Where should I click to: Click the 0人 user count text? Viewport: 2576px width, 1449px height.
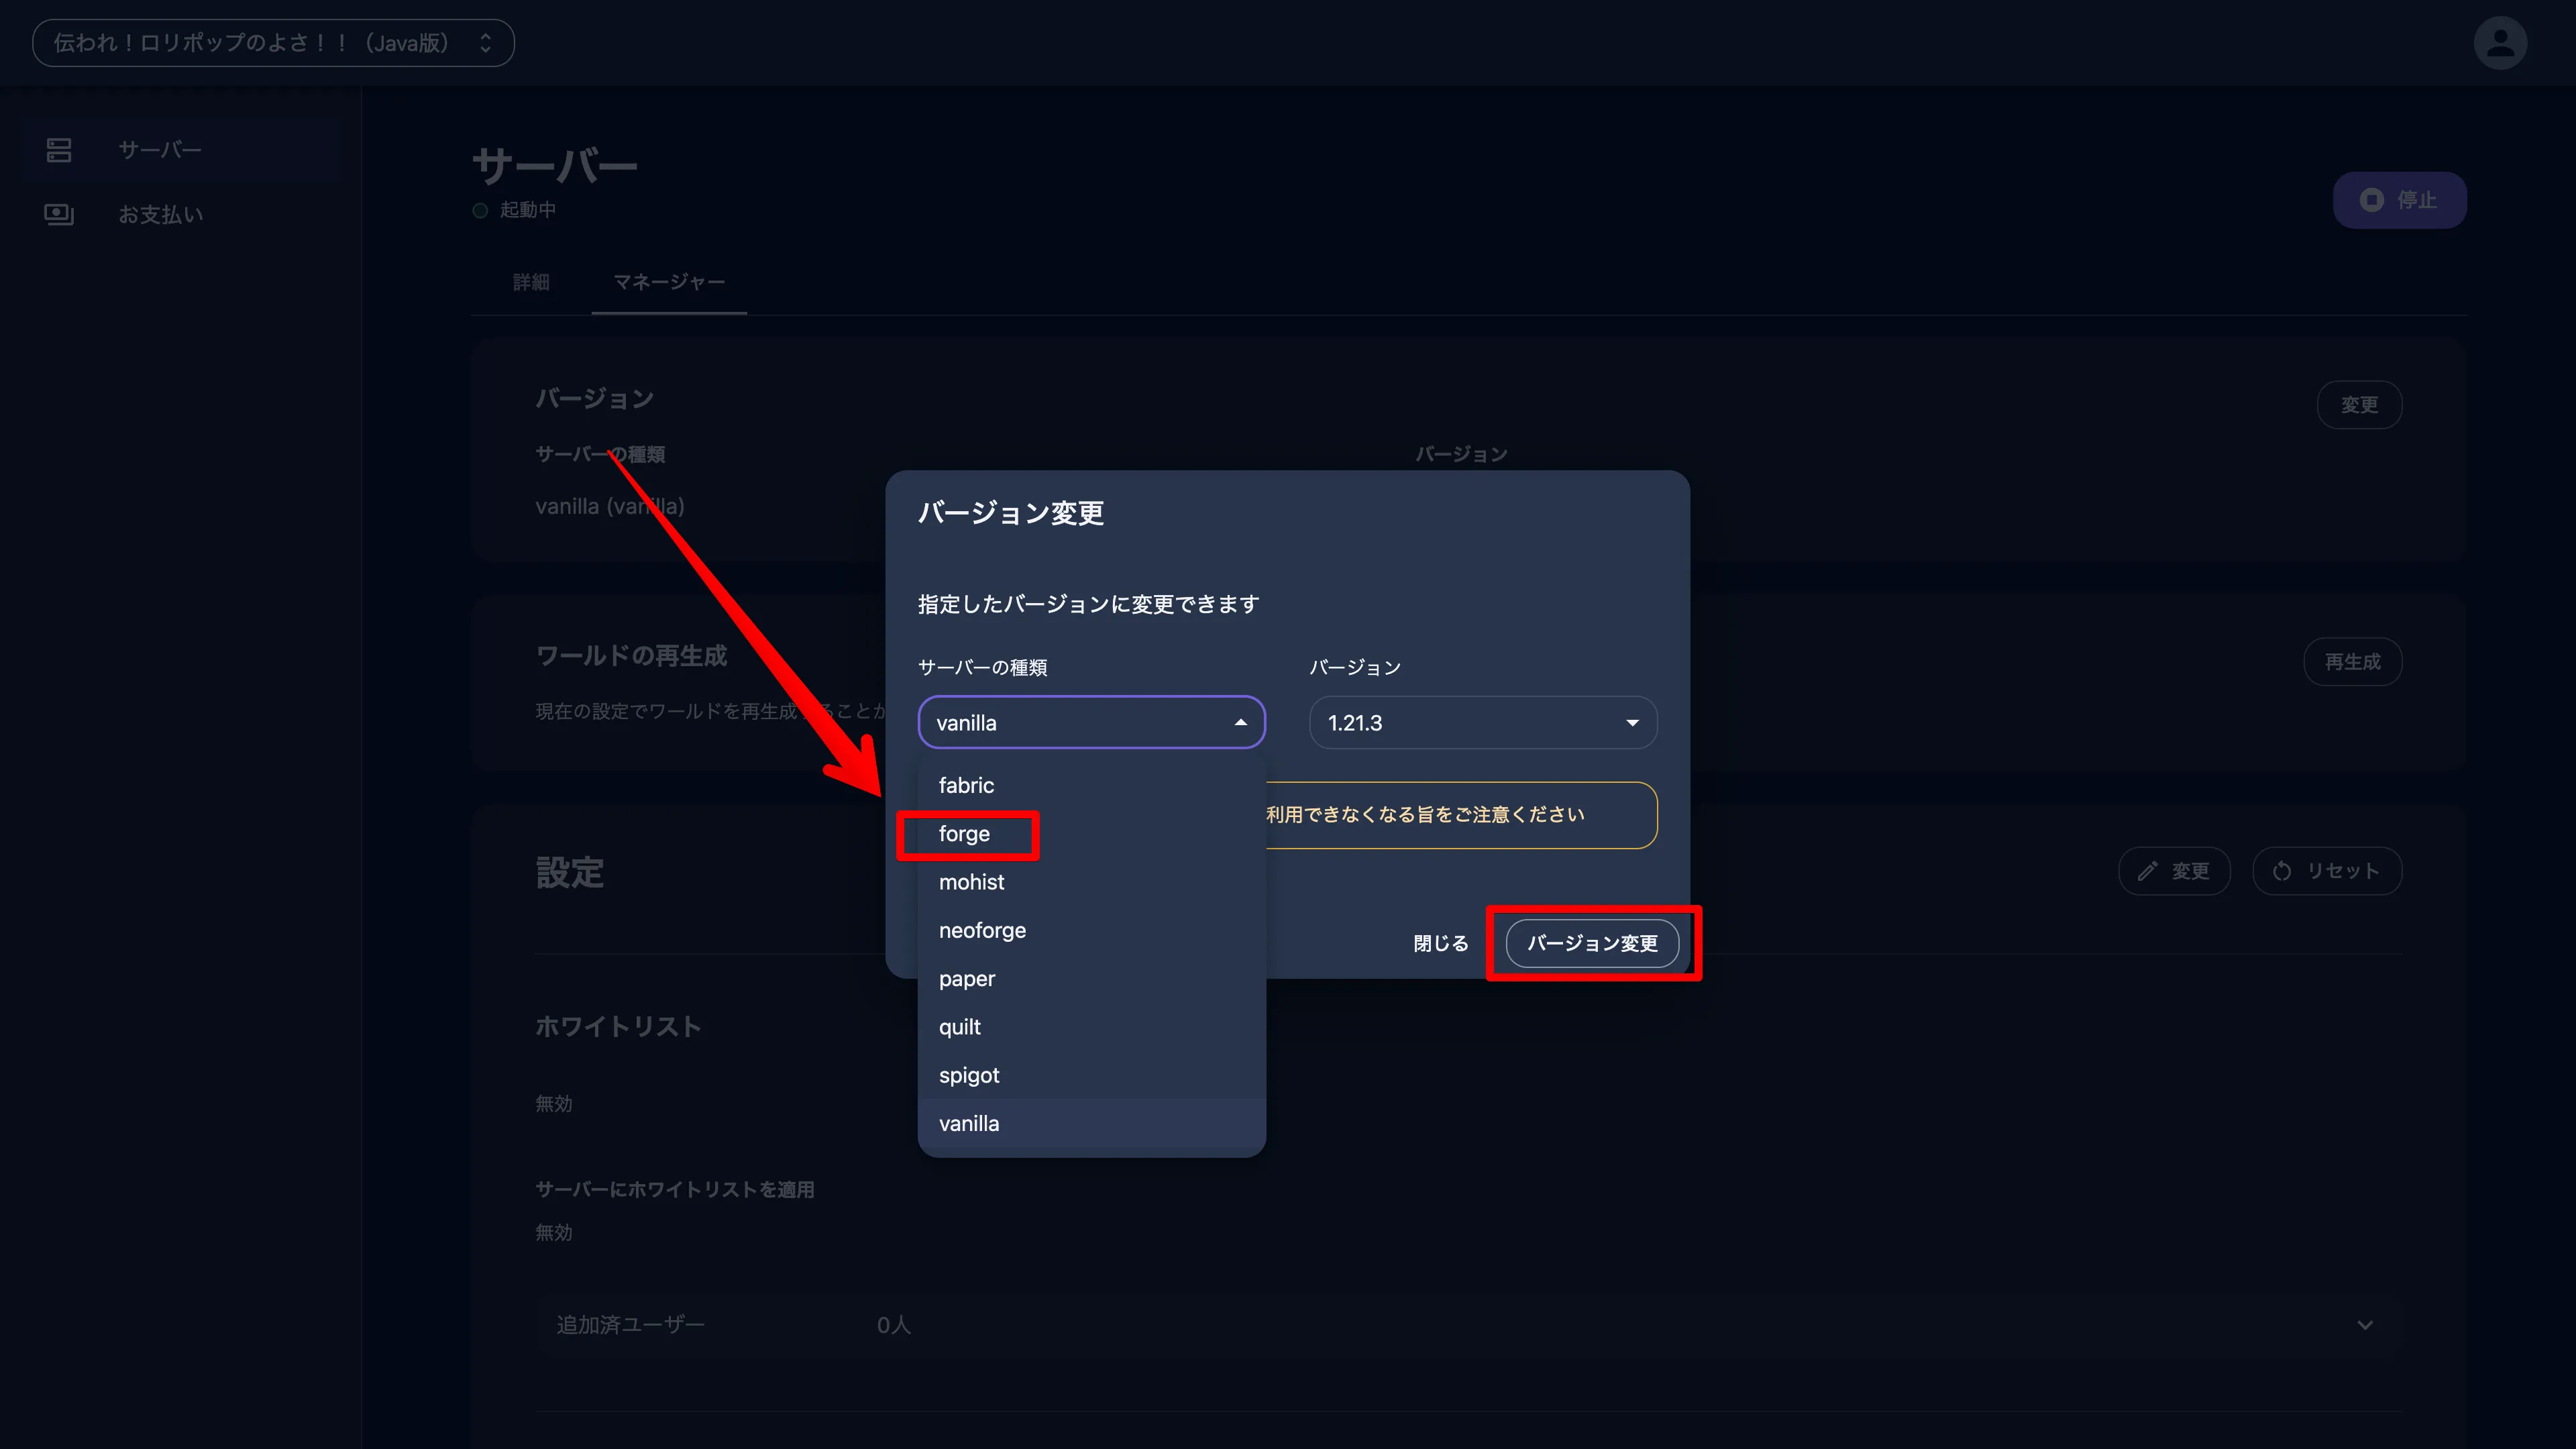pos(893,1325)
